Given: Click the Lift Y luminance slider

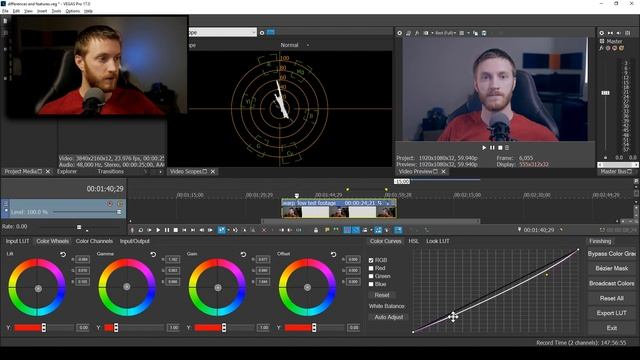Looking at the screenshot, I should click(x=44, y=327).
